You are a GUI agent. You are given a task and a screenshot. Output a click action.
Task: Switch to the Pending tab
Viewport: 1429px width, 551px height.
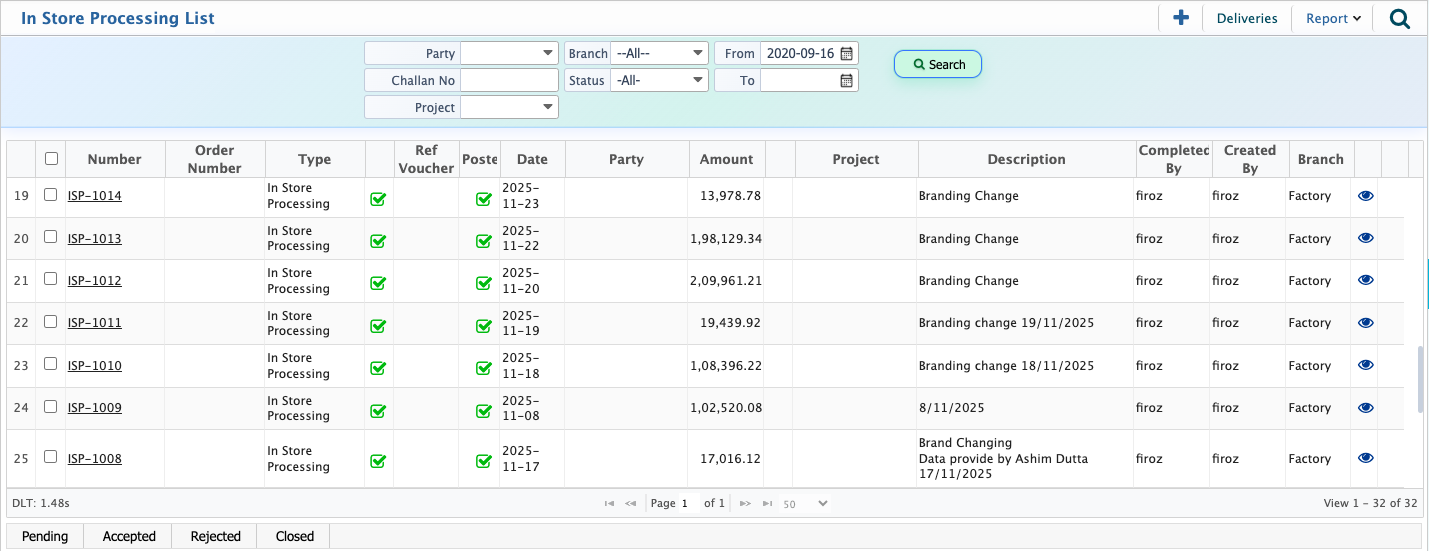[x=45, y=536]
